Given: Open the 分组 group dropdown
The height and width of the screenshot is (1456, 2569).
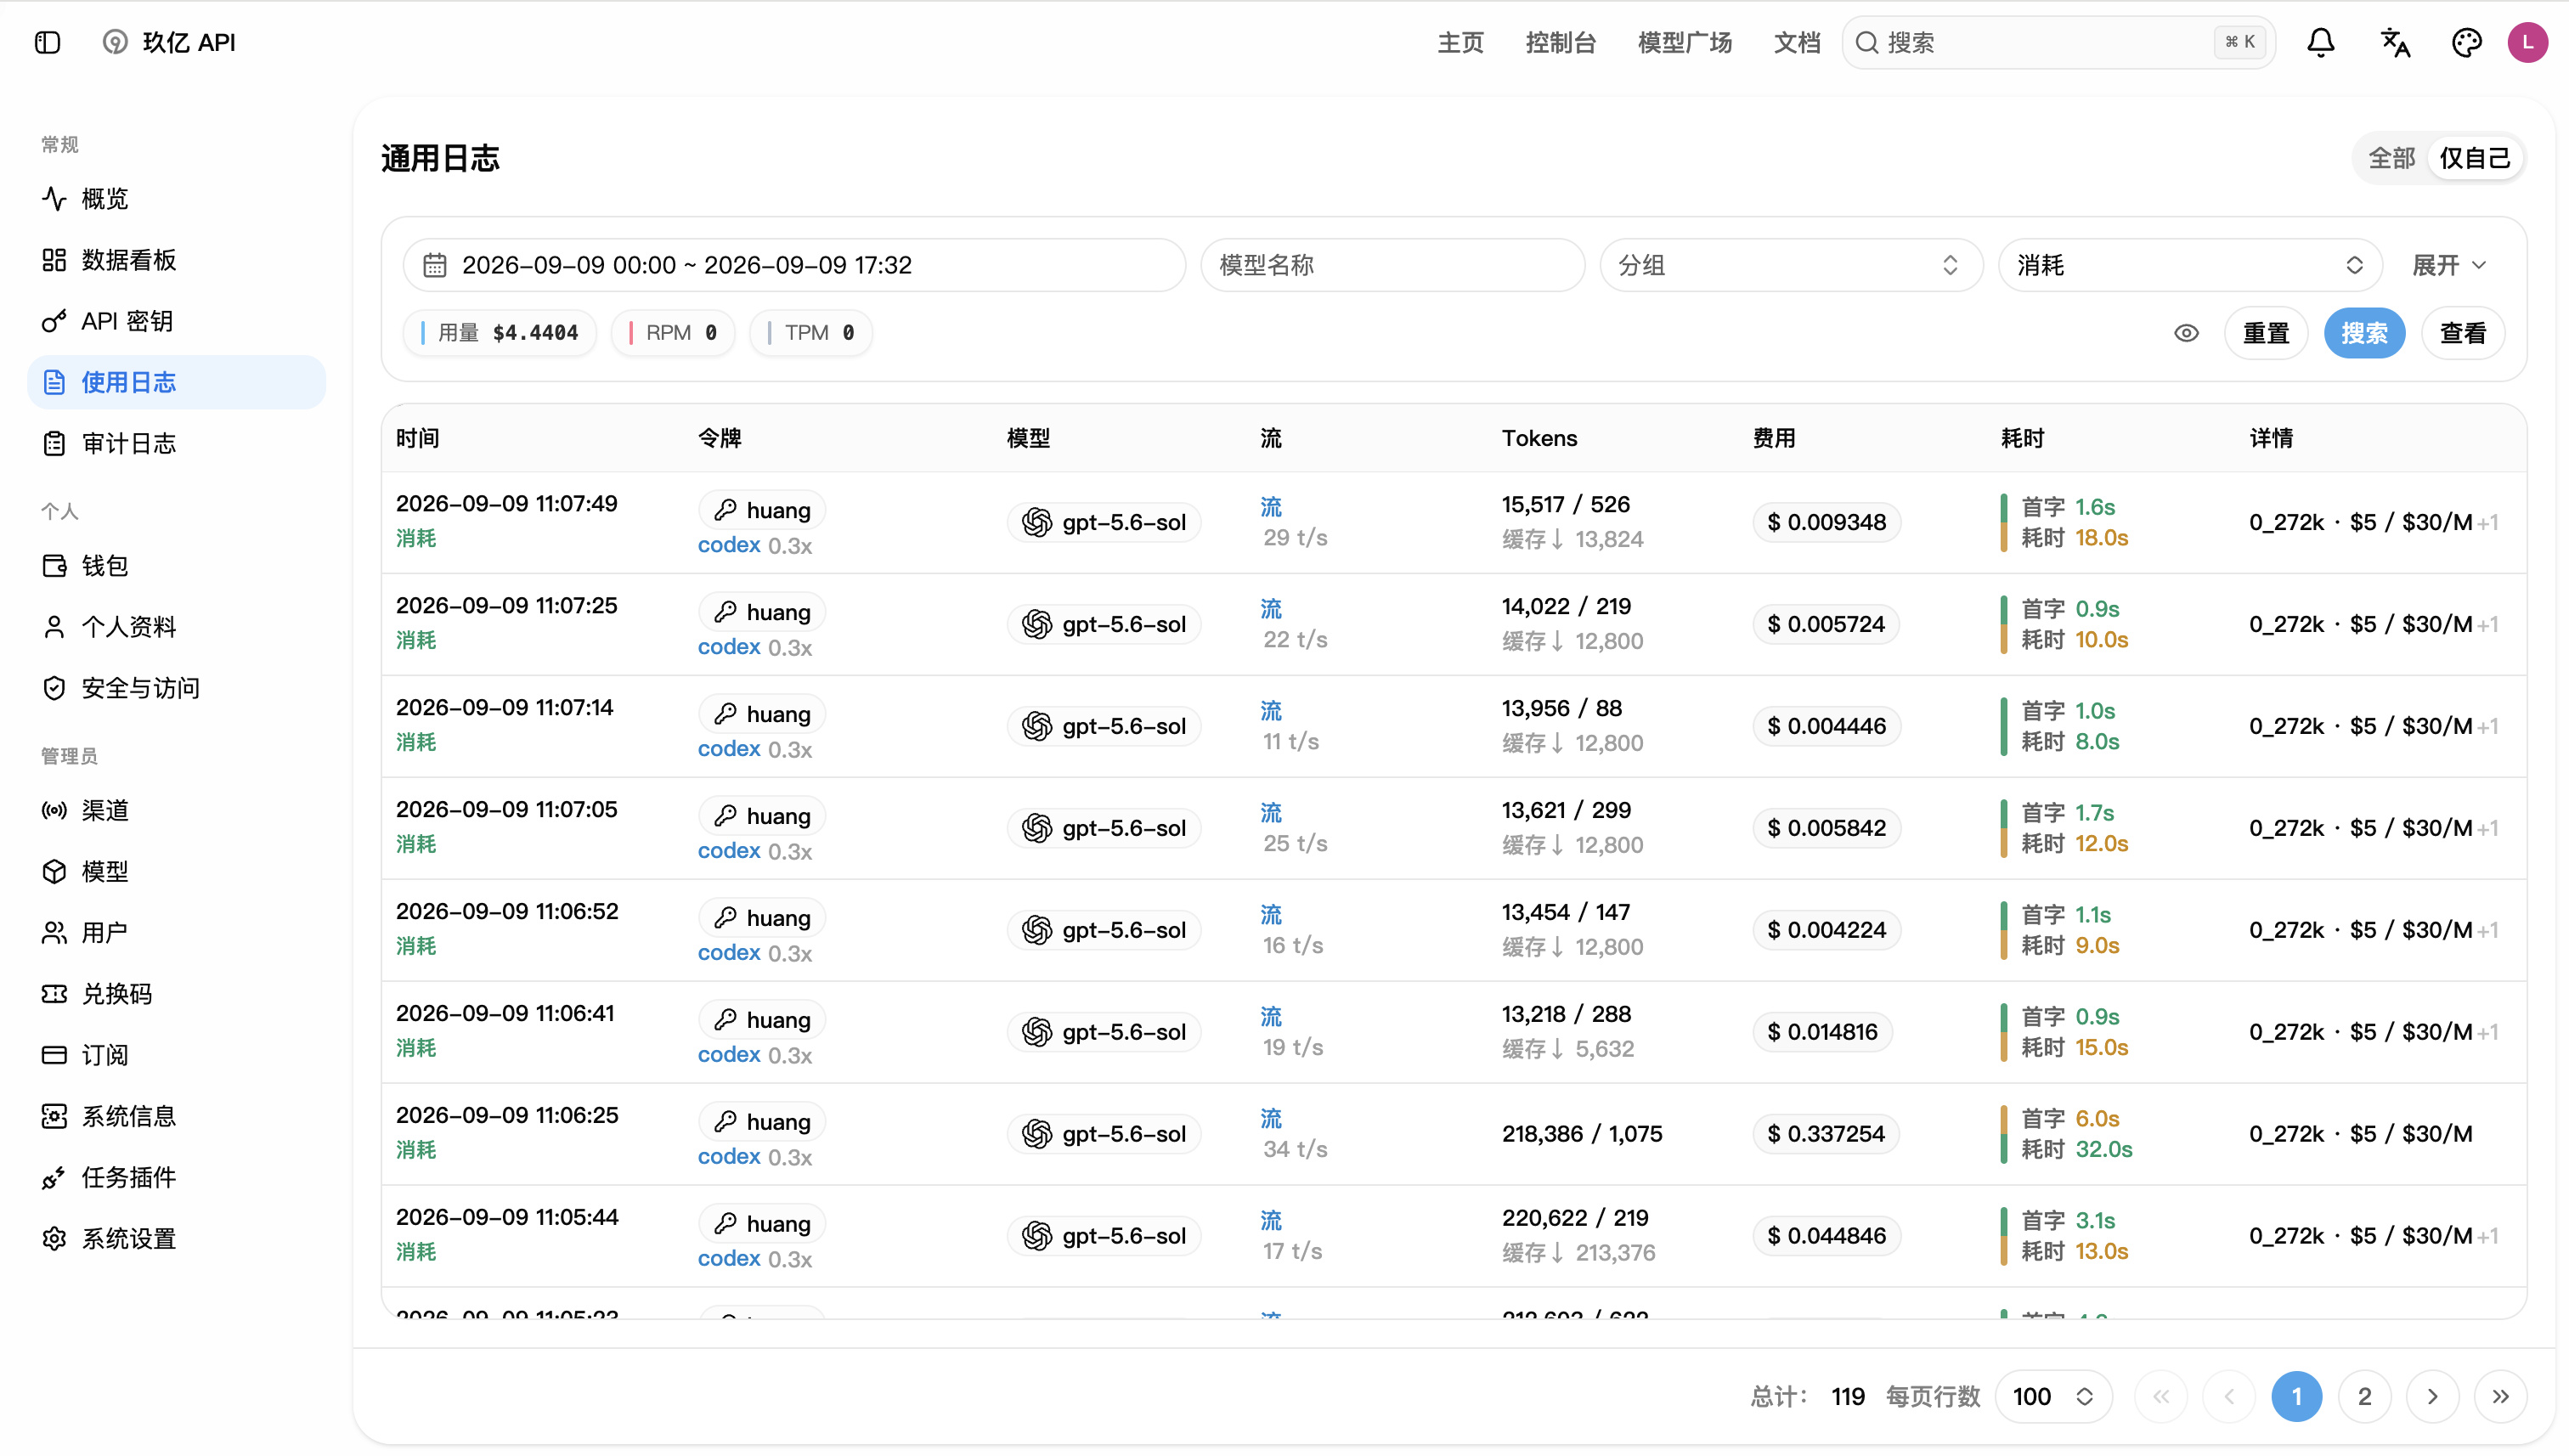Looking at the screenshot, I should [1790, 265].
